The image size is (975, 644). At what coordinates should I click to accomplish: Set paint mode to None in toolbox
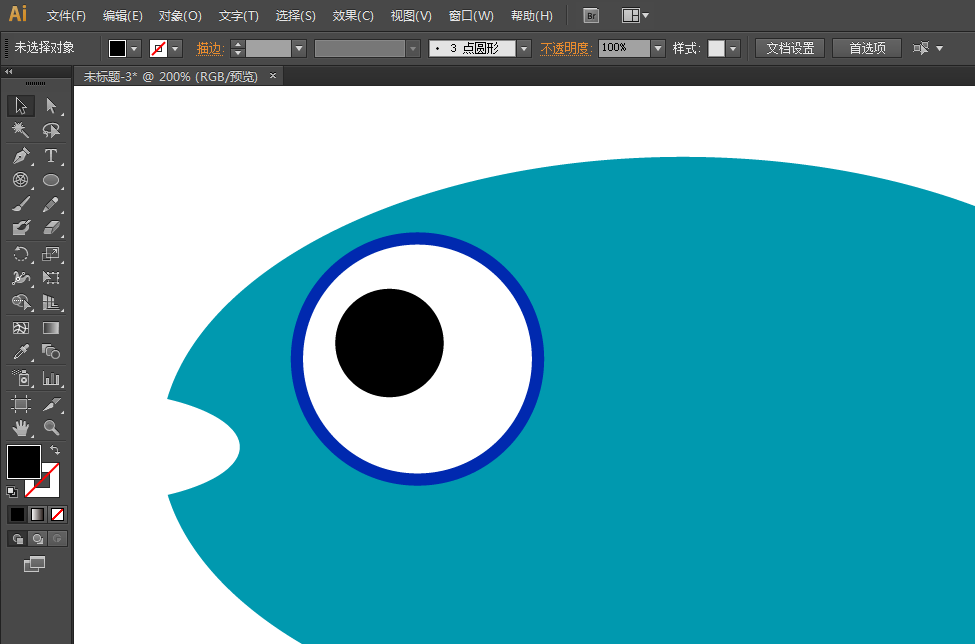point(57,514)
